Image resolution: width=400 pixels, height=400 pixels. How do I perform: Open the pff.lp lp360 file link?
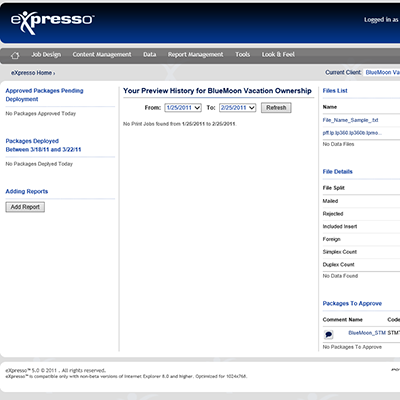[x=352, y=133]
